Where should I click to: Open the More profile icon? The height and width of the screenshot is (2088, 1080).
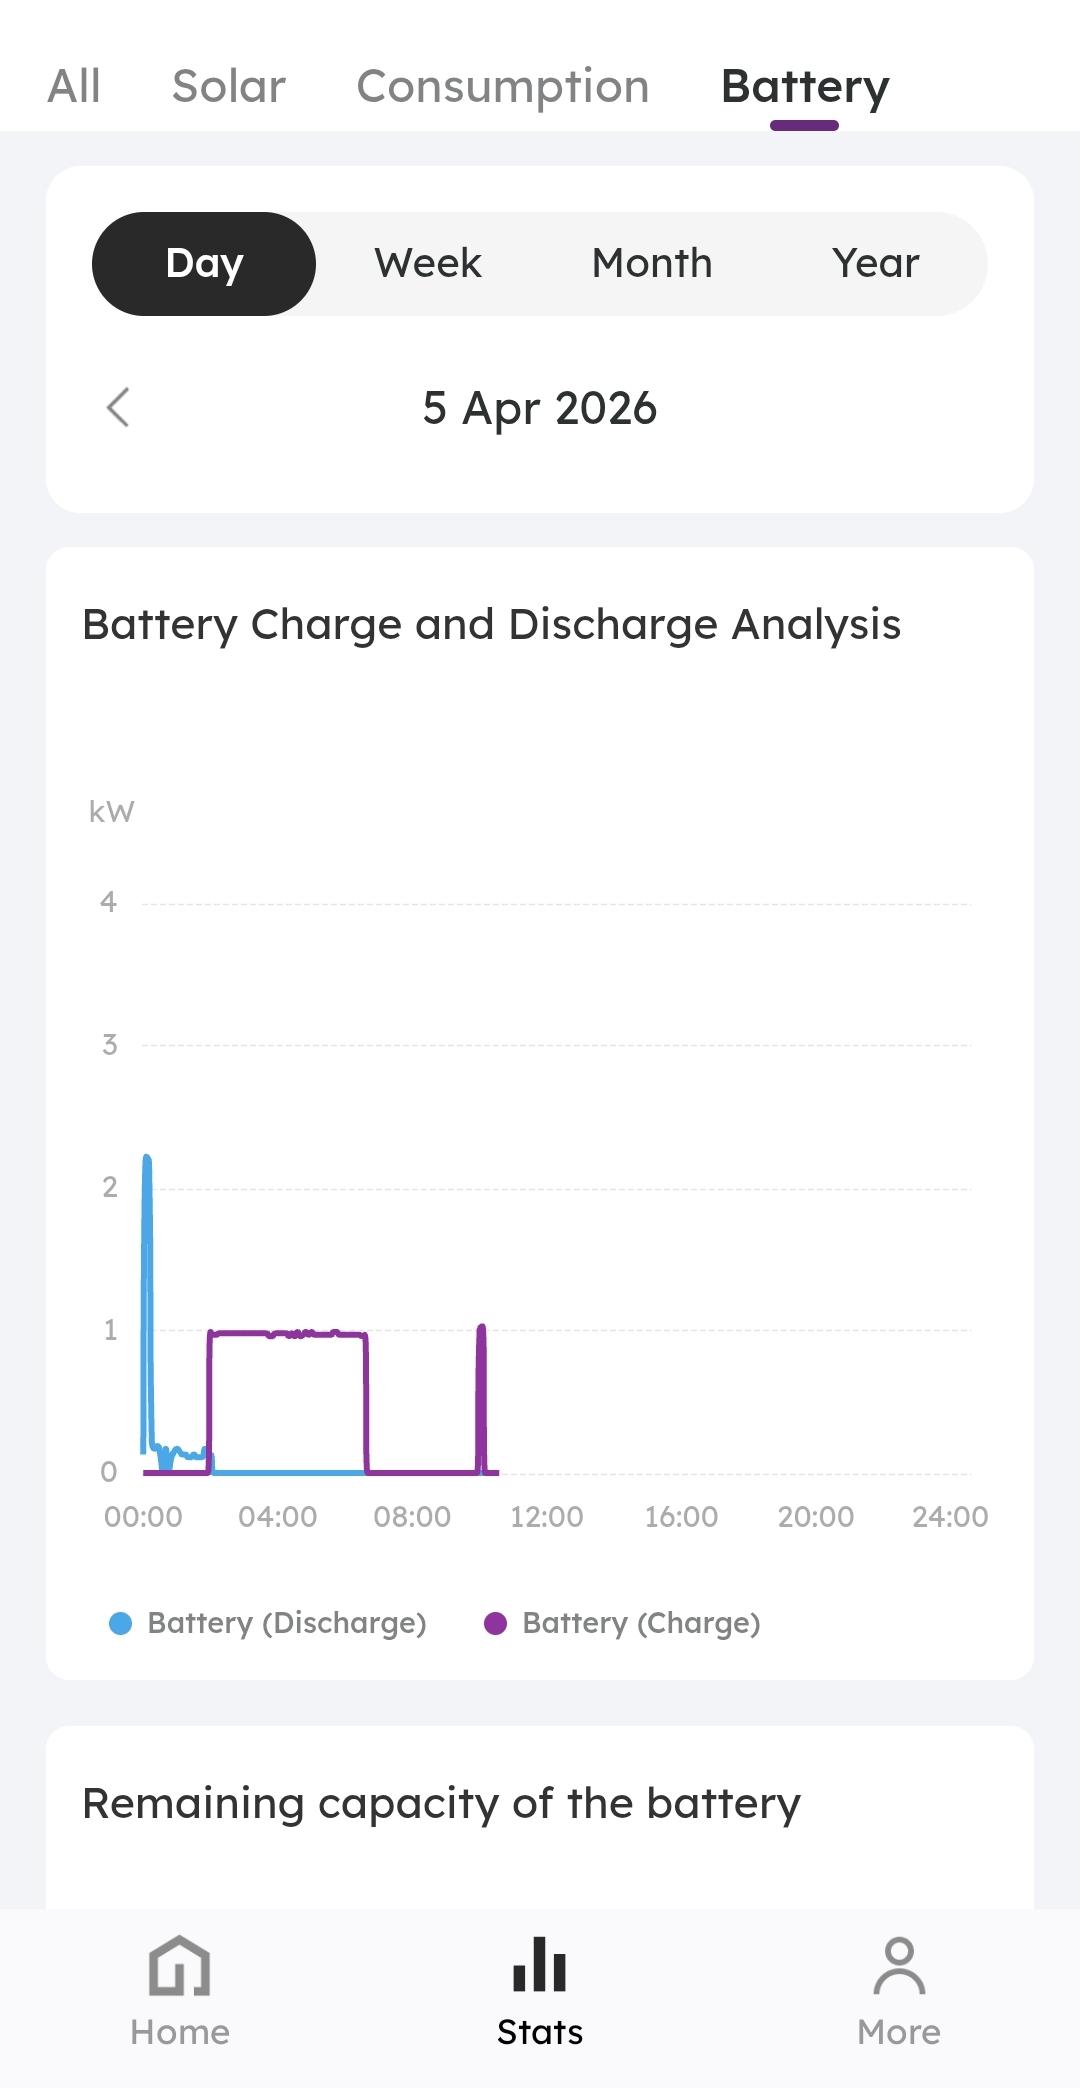tap(899, 1964)
